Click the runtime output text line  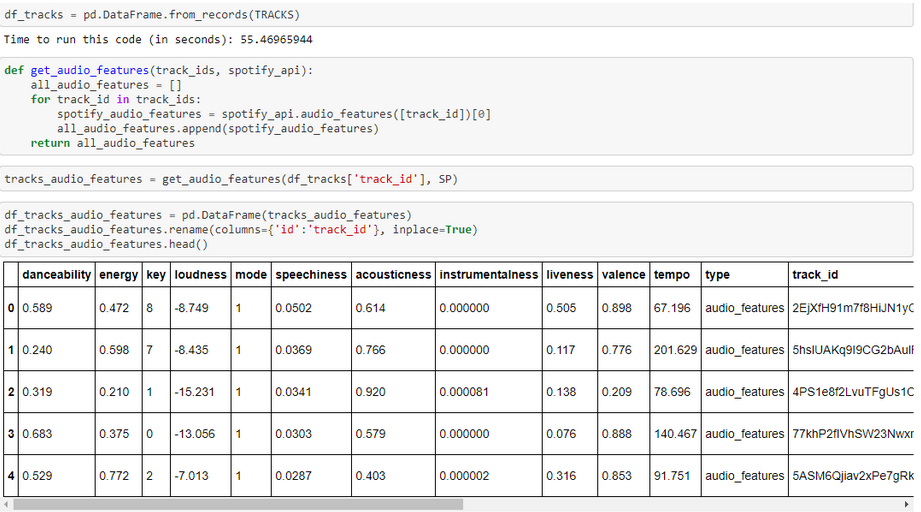pyautogui.click(x=158, y=40)
